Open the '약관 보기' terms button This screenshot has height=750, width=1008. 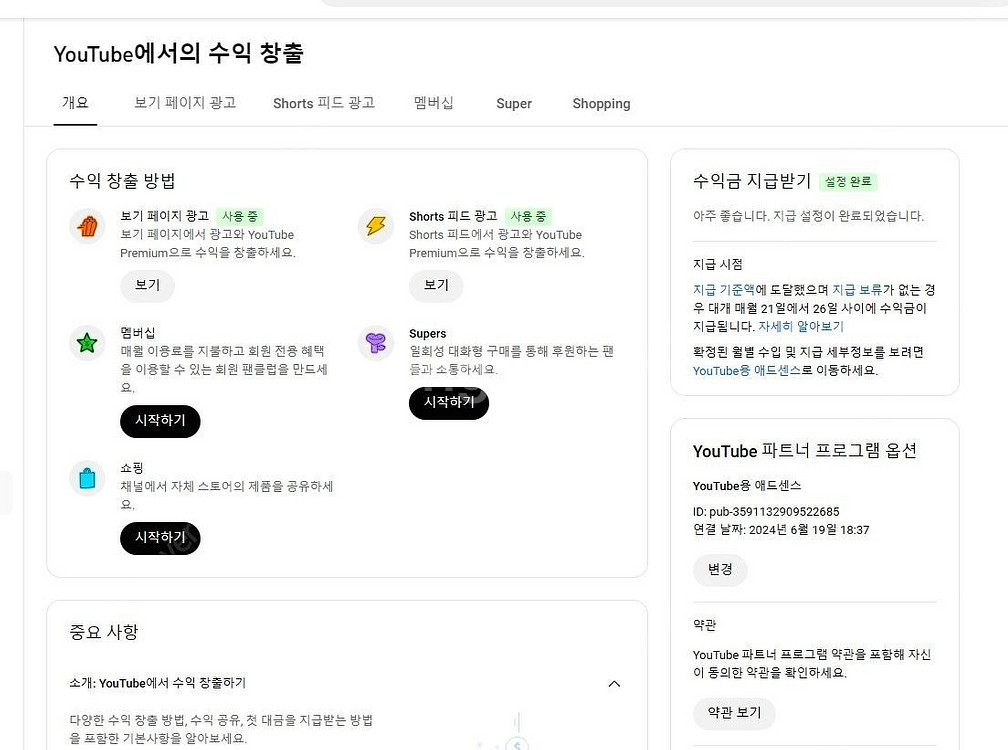tap(734, 713)
